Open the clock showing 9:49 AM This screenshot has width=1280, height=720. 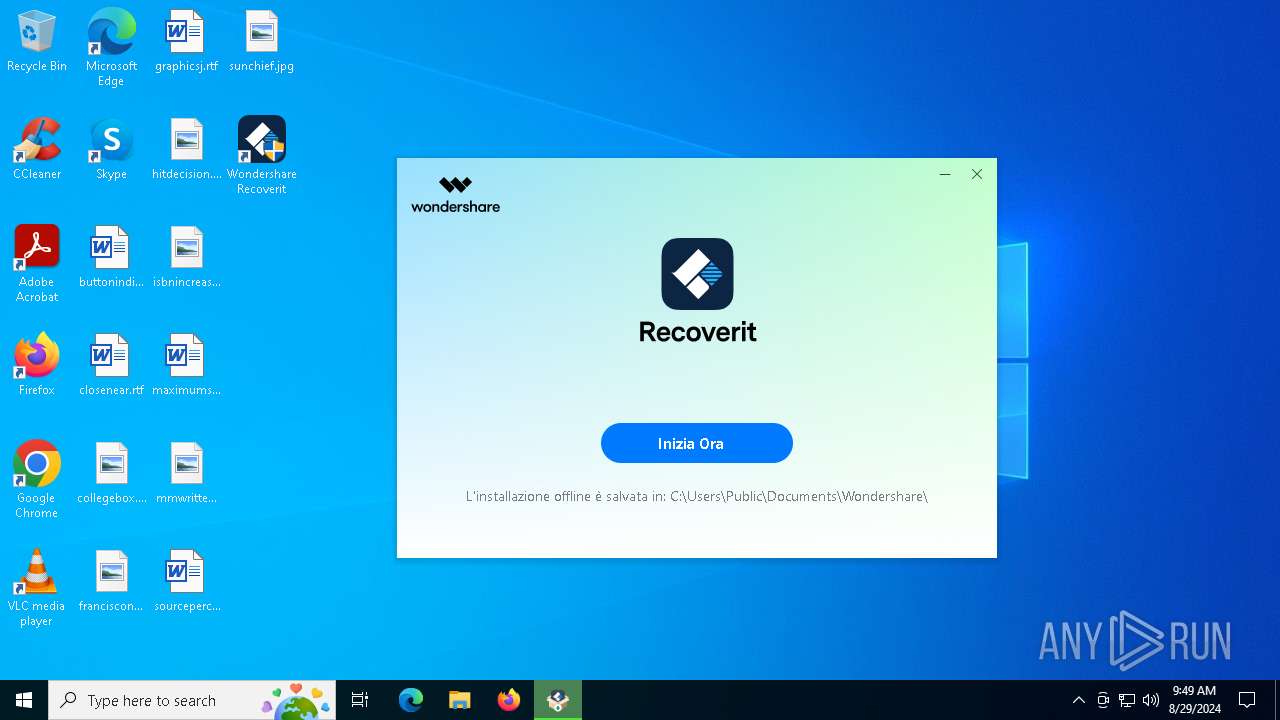click(x=1194, y=700)
